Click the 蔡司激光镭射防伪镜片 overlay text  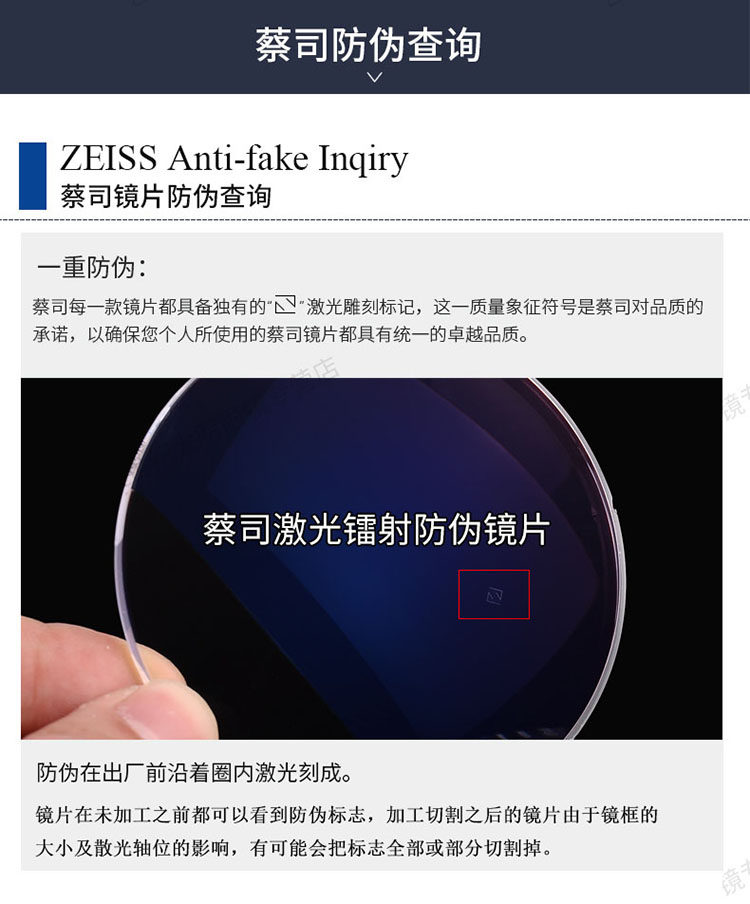click(x=376, y=529)
